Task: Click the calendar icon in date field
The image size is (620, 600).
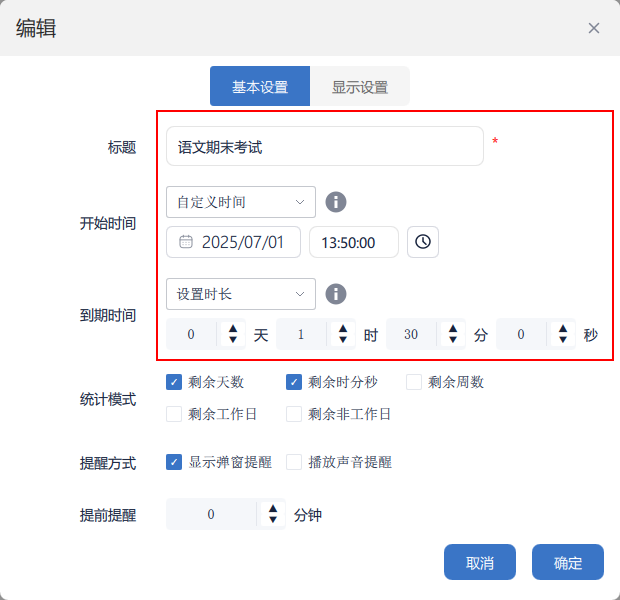Action: coord(186,242)
